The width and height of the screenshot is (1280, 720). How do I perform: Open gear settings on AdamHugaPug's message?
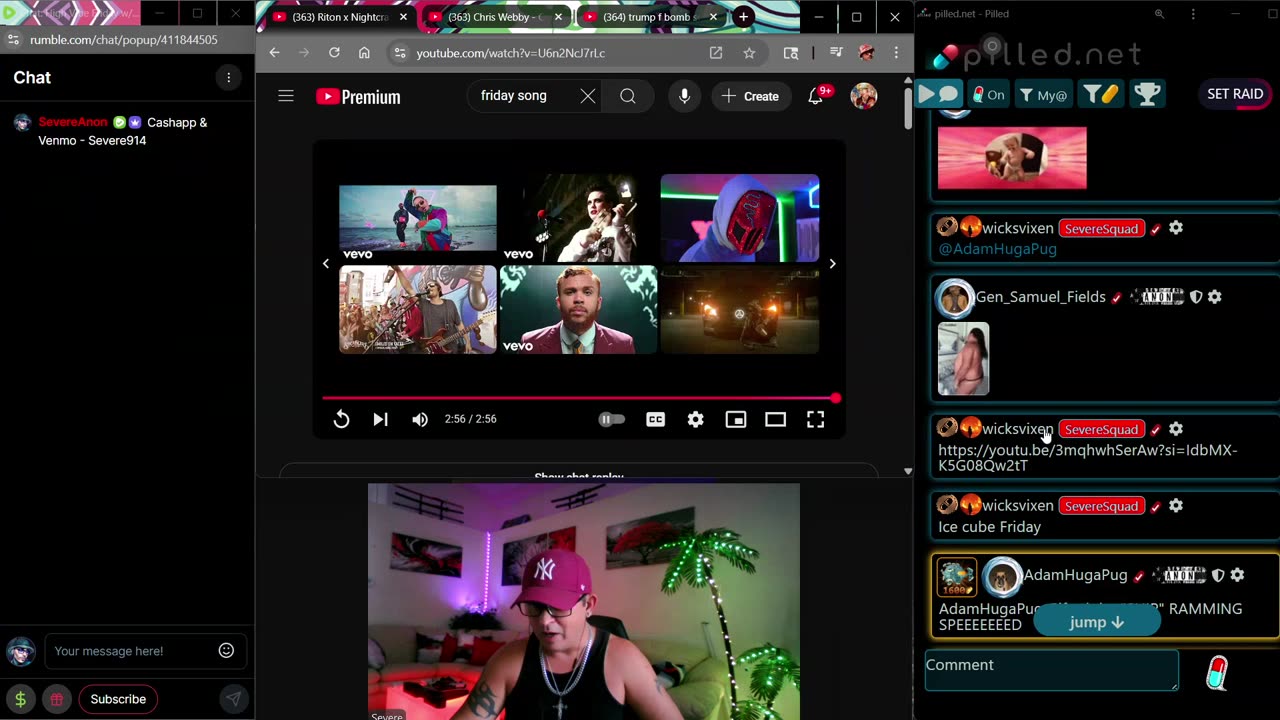tap(1237, 575)
